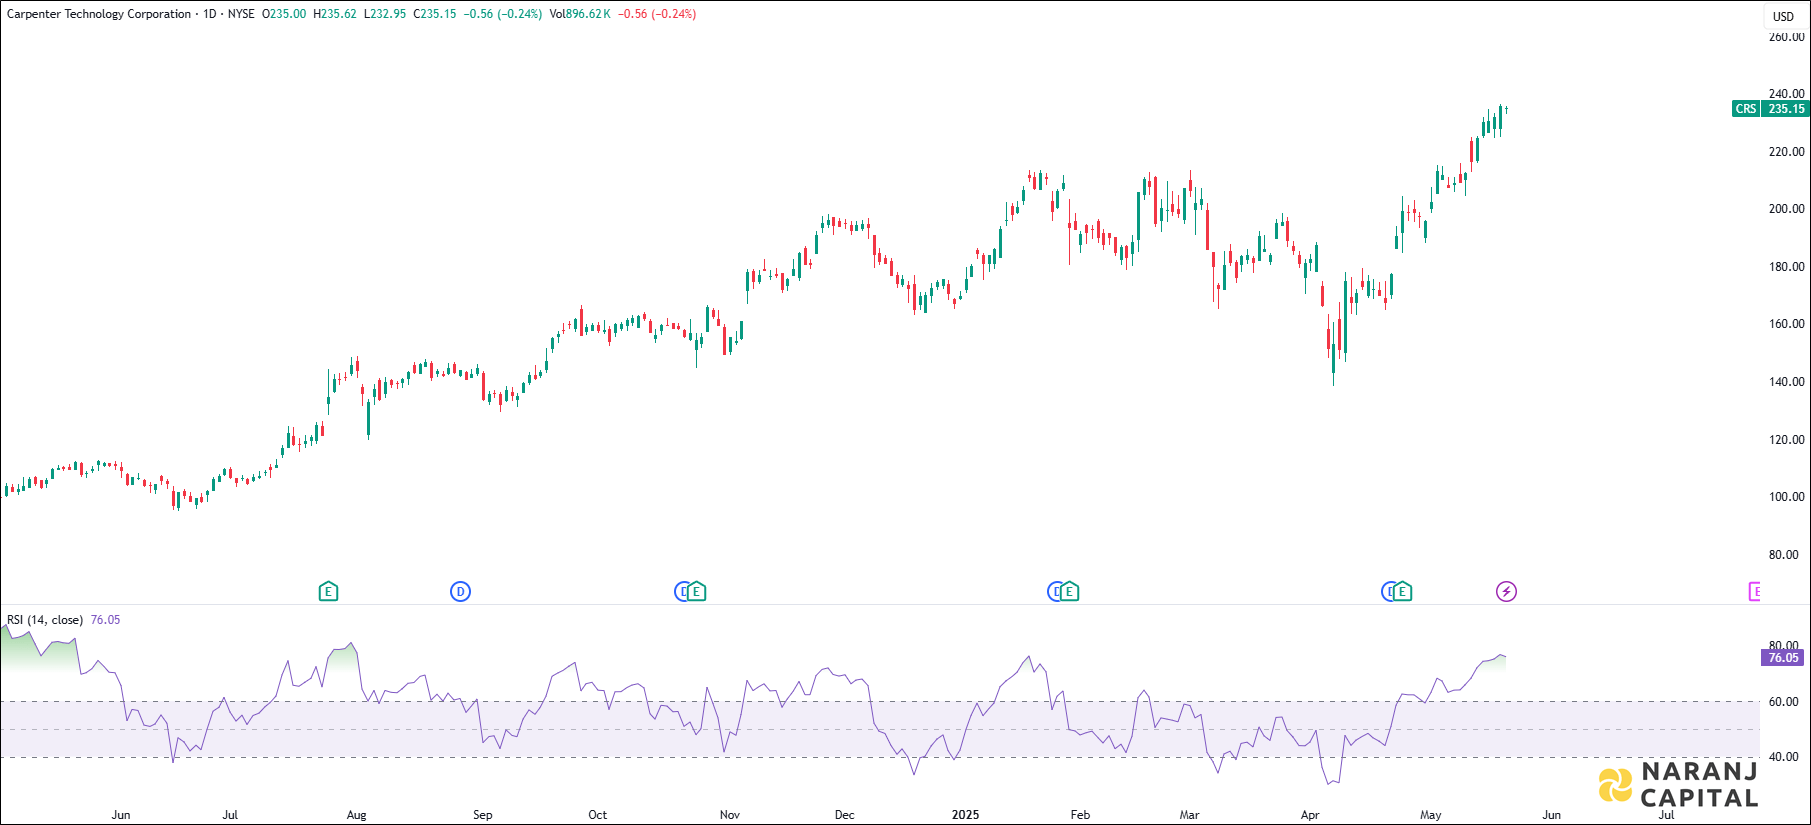The width and height of the screenshot is (1811, 825).
Task: Click the Aug label on time axis
Action: click(357, 815)
